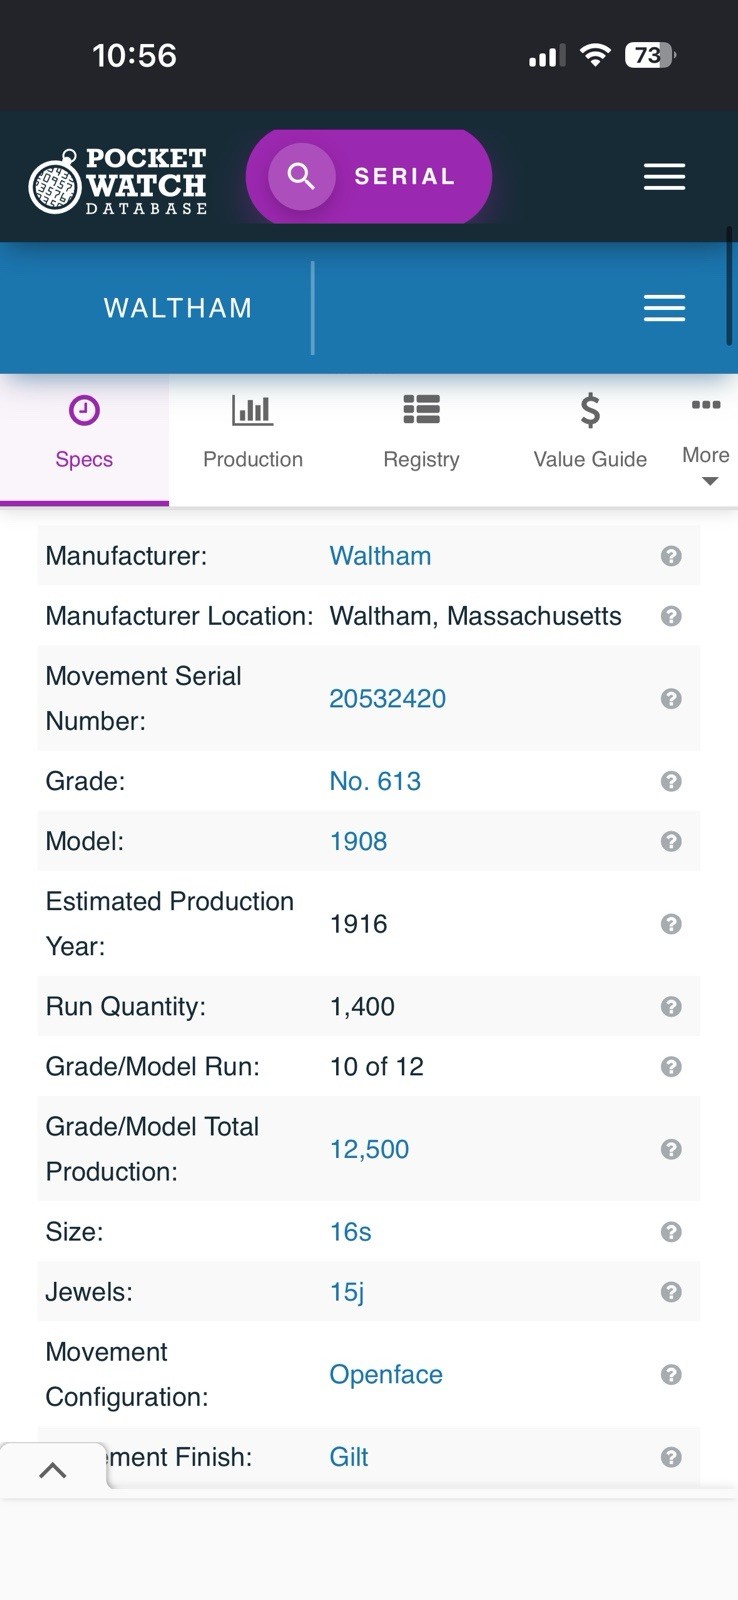Expand the More tab dropdown
The image size is (738, 1600).
coord(706,439)
